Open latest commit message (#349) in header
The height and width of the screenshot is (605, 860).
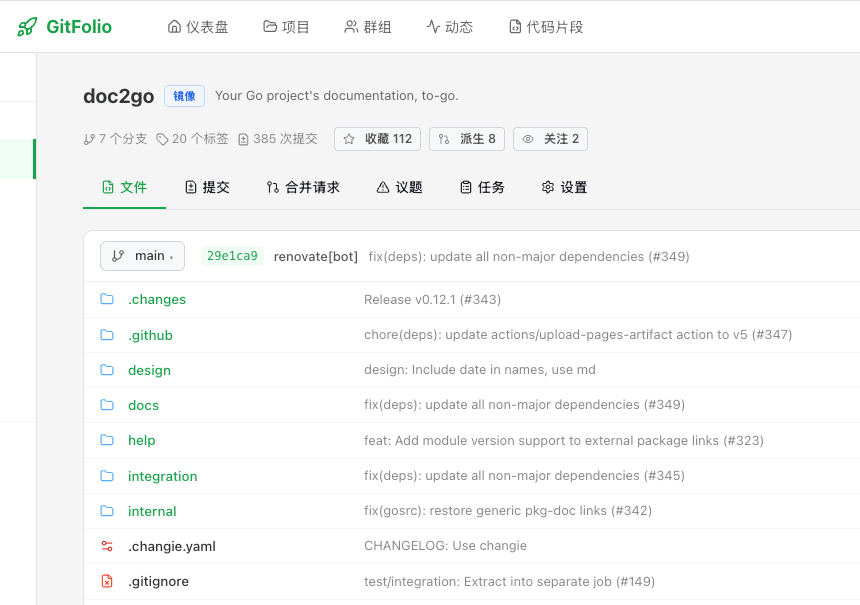tap(529, 257)
